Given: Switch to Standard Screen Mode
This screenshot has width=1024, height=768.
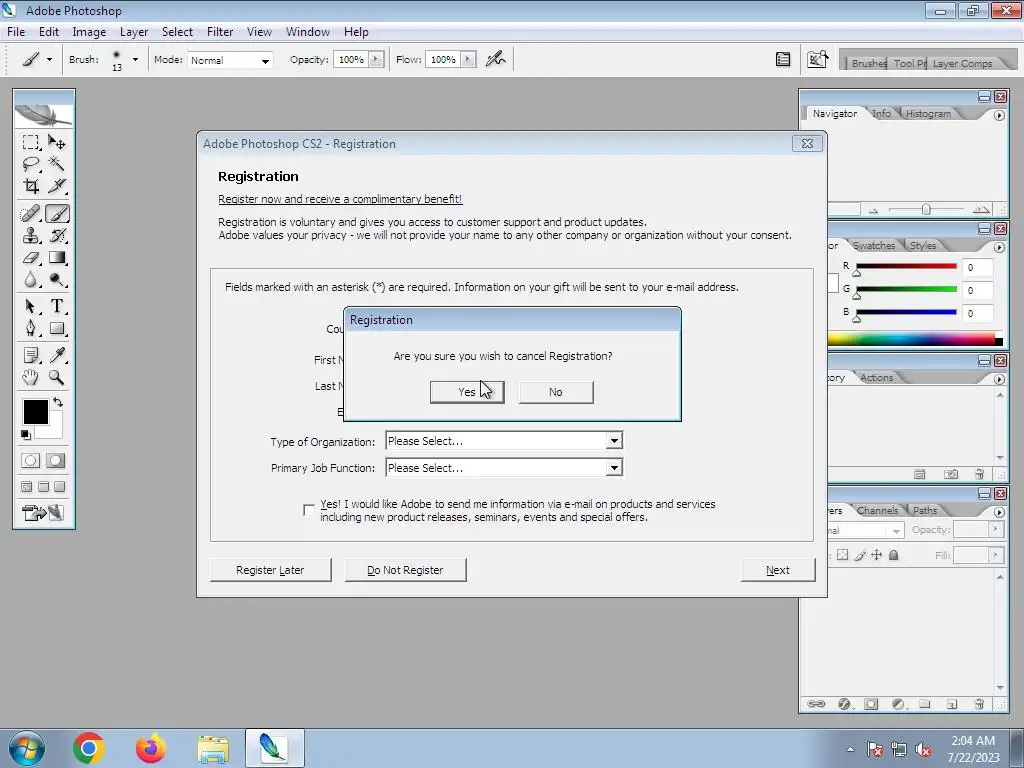Looking at the screenshot, I should [27, 487].
